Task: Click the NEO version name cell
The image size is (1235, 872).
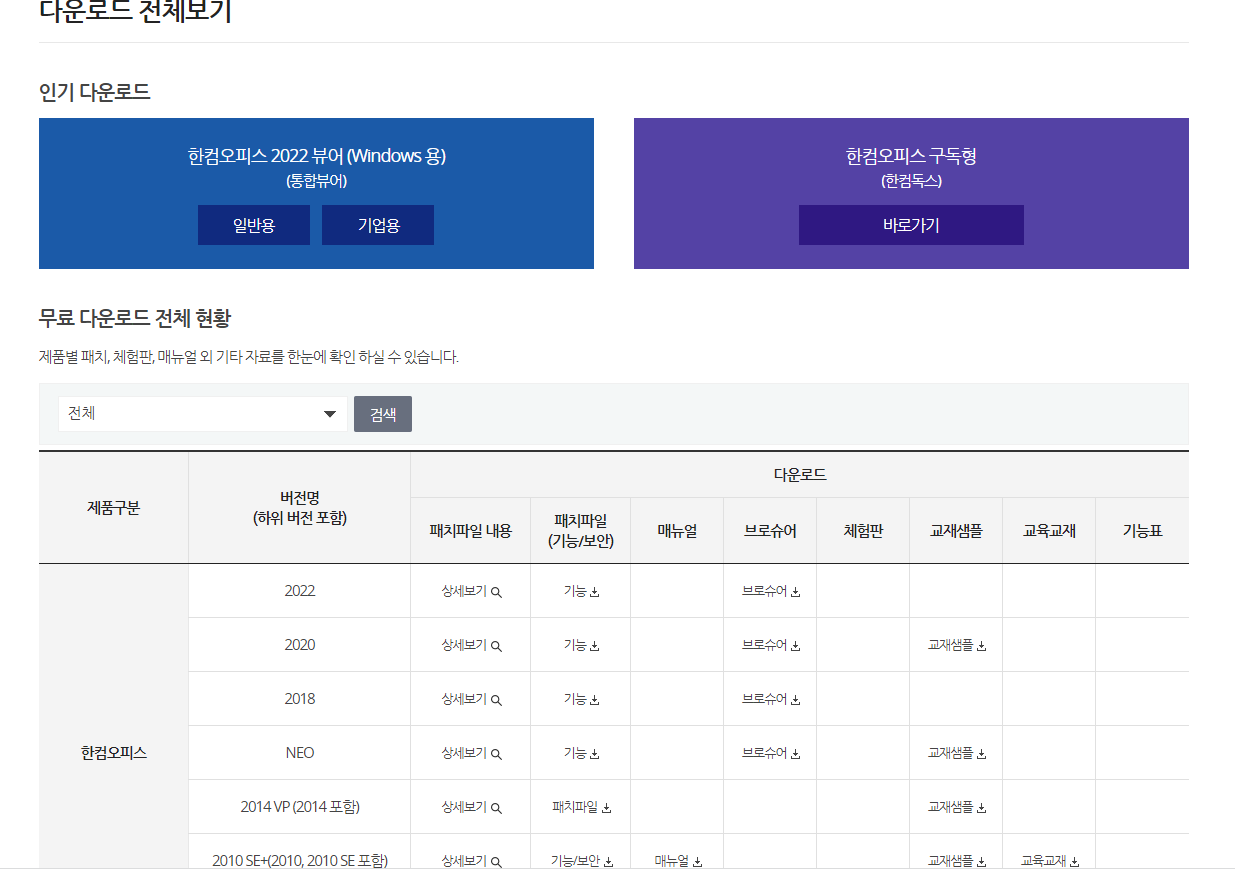Action: (299, 753)
